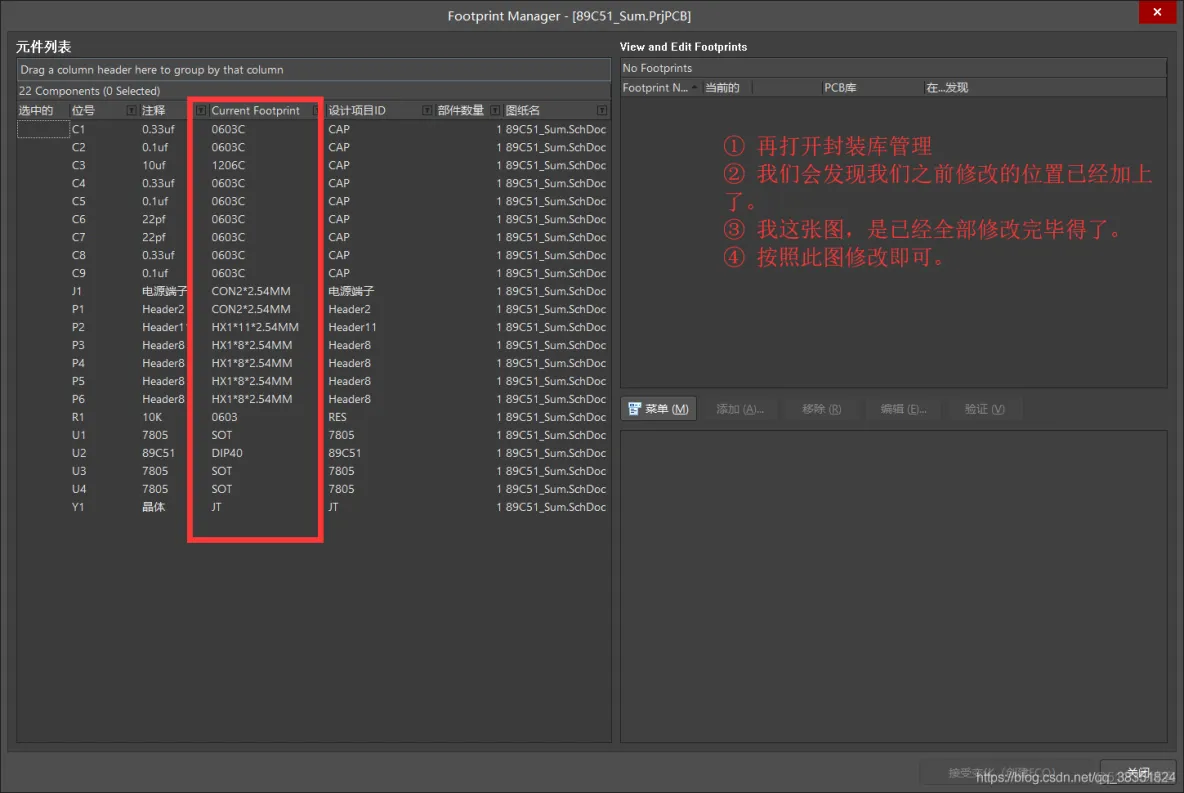1184x793 pixels.
Task: Open the 菜单 (M) menu button
Action: (658, 409)
